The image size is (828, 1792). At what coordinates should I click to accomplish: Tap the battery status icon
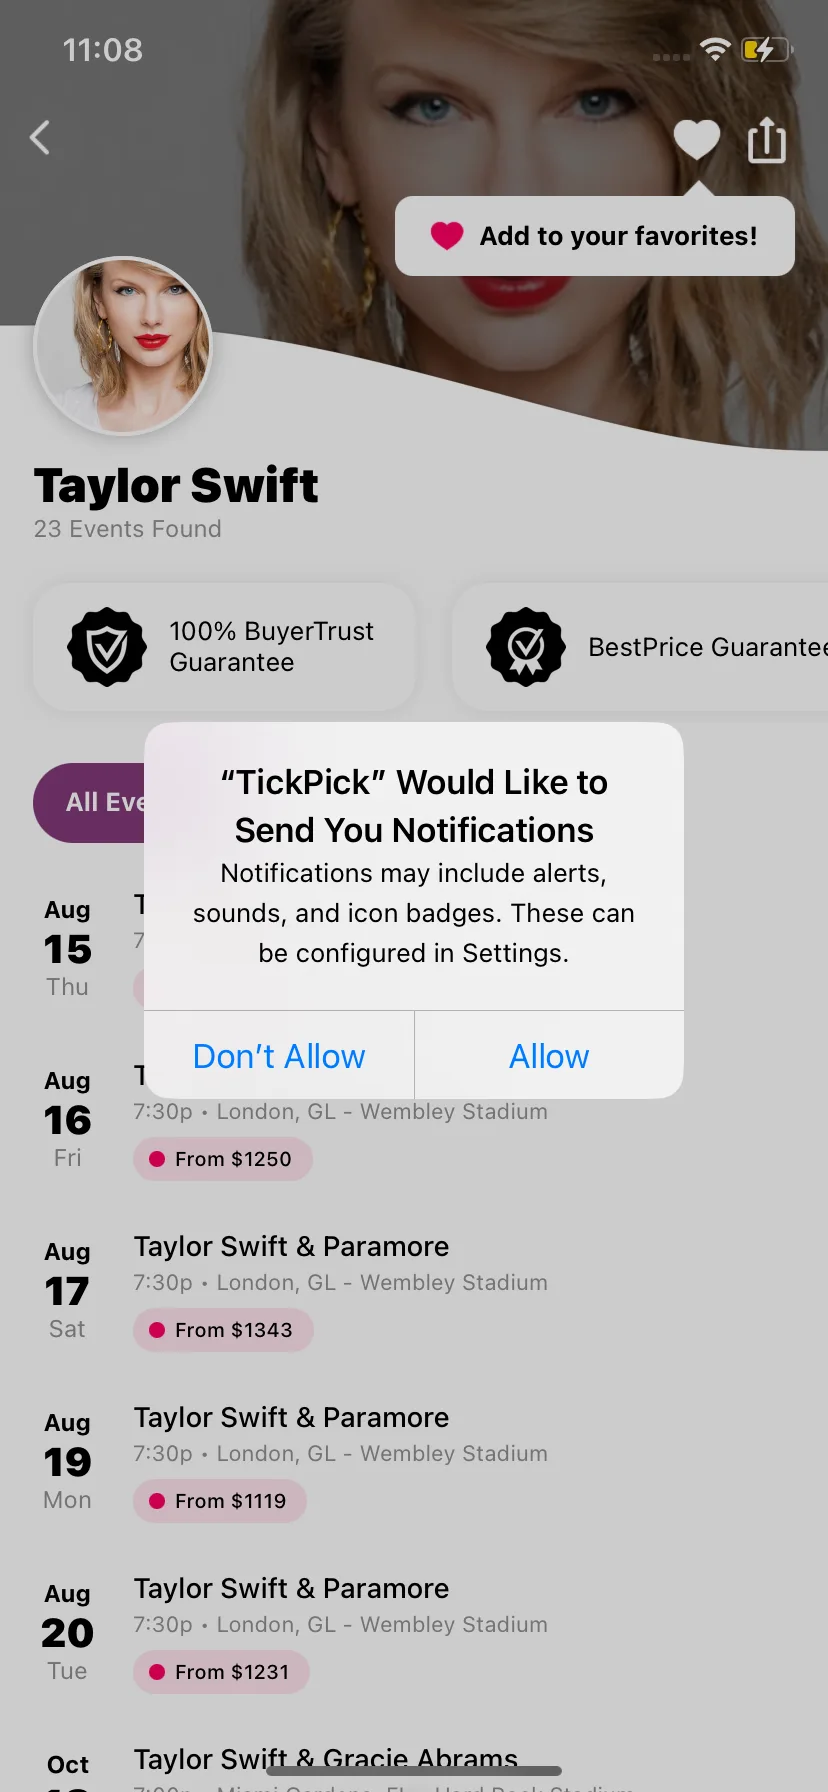pos(765,49)
